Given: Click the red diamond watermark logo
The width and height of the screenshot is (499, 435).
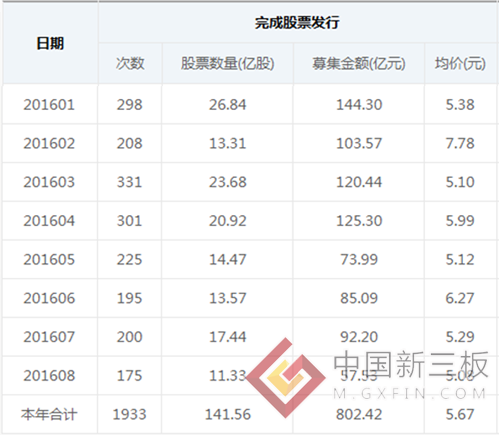Looking at the screenshot, I should pyautogui.click(x=286, y=378).
